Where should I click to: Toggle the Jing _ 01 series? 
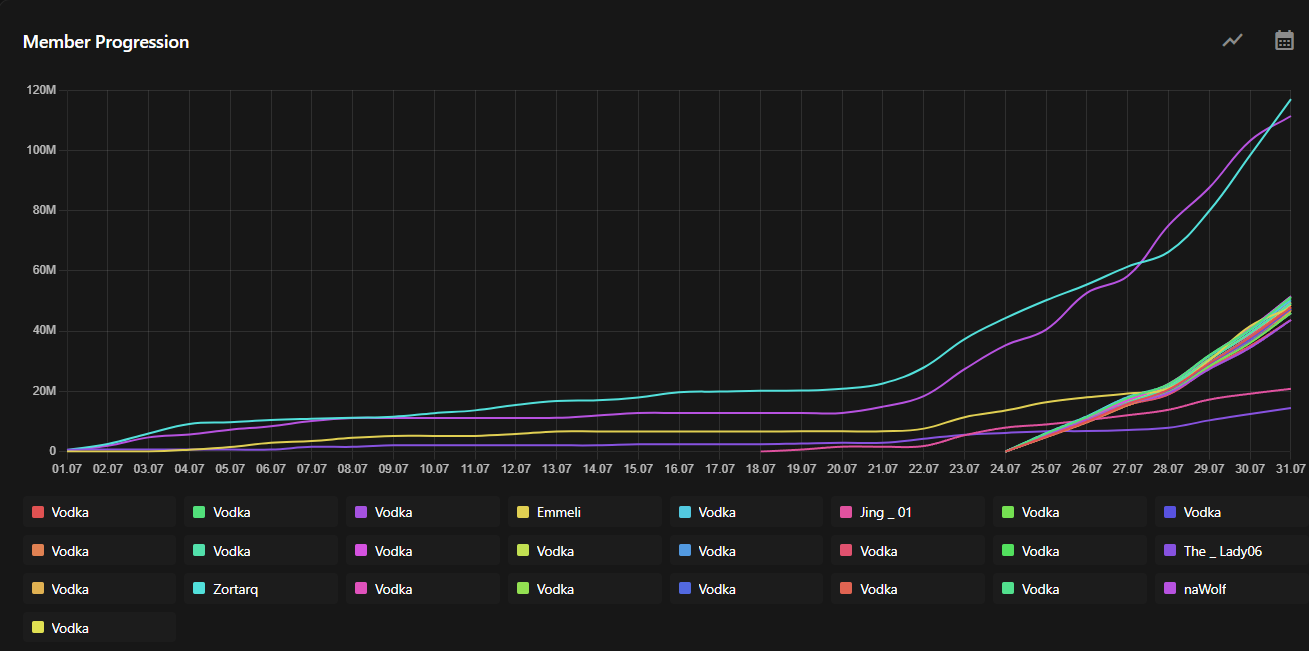908,512
